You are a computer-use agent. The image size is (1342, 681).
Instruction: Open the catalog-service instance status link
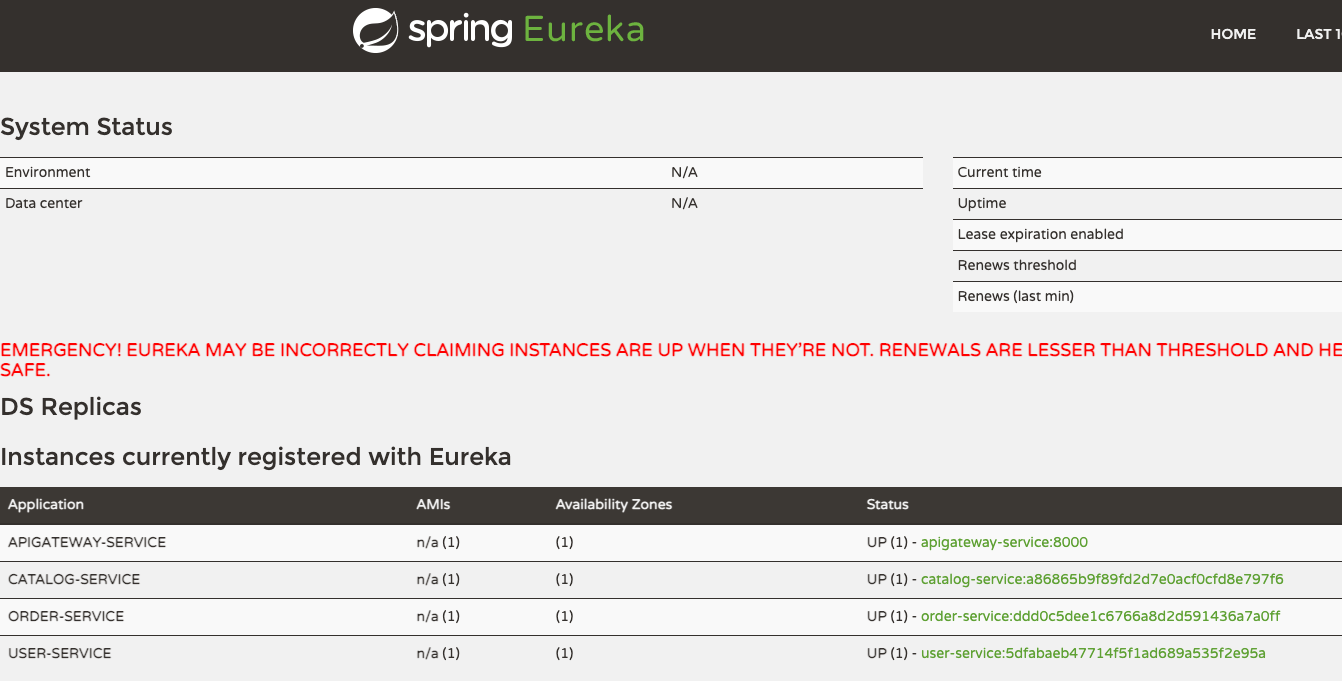click(1102, 579)
